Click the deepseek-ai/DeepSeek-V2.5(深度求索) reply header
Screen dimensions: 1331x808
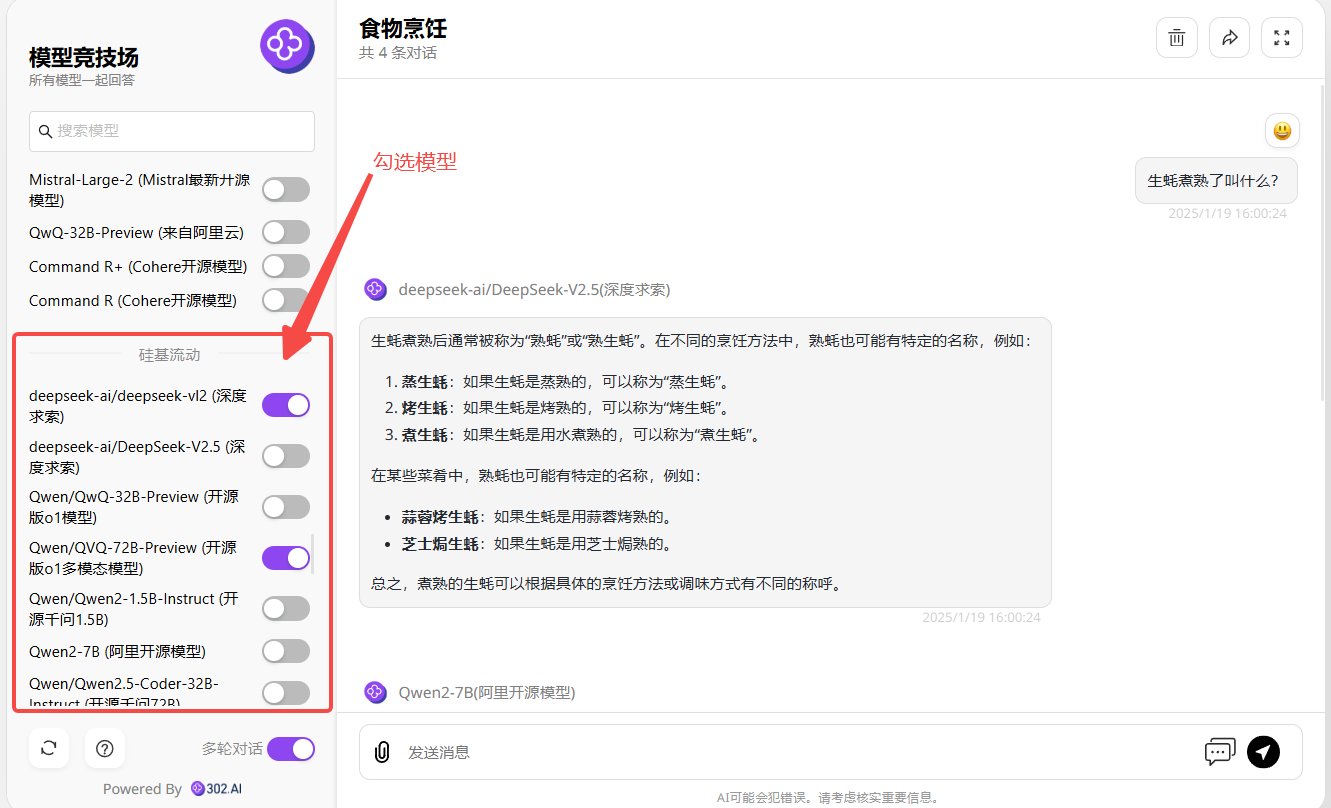(x=534, y=290)
